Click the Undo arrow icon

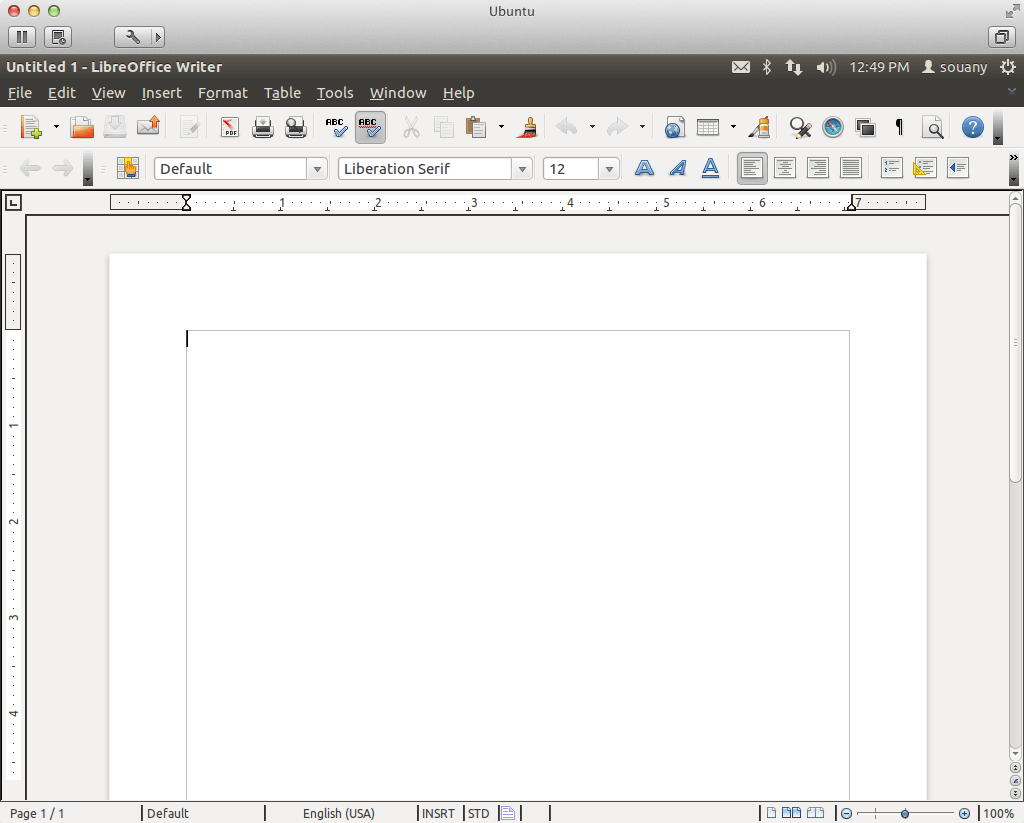pyautogui.click(x=566, y=127)
